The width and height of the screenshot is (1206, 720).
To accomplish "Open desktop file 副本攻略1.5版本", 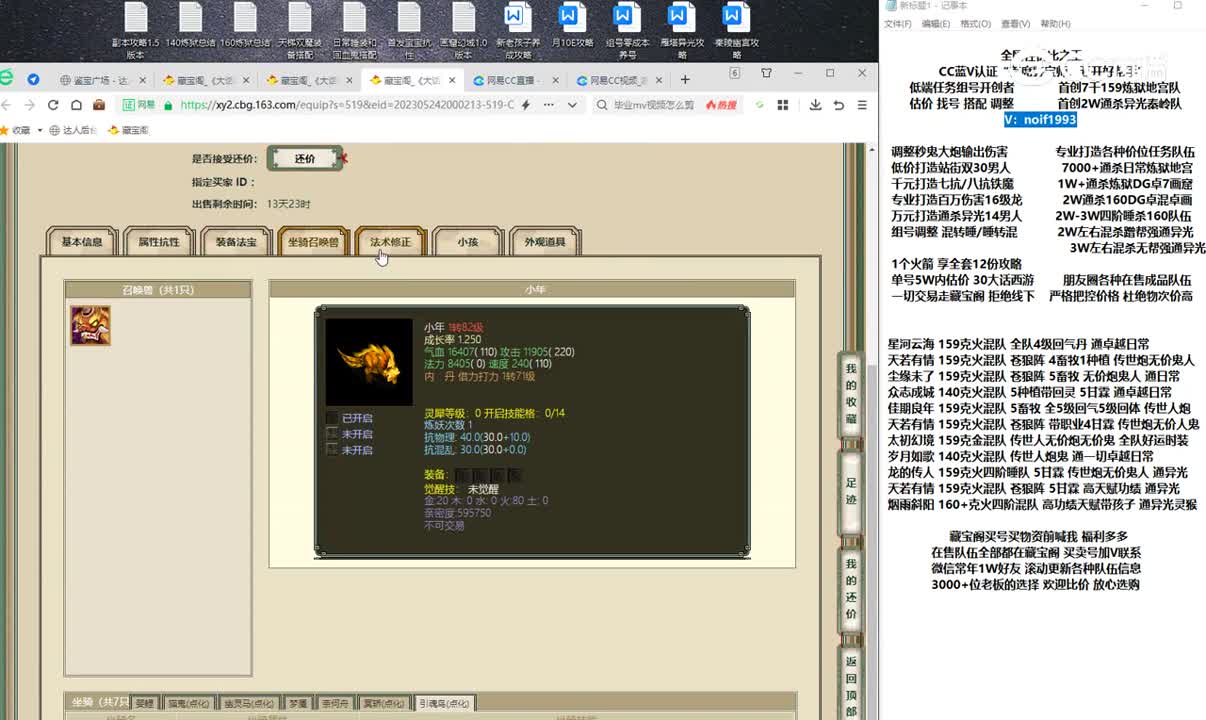I will [135, 30].
